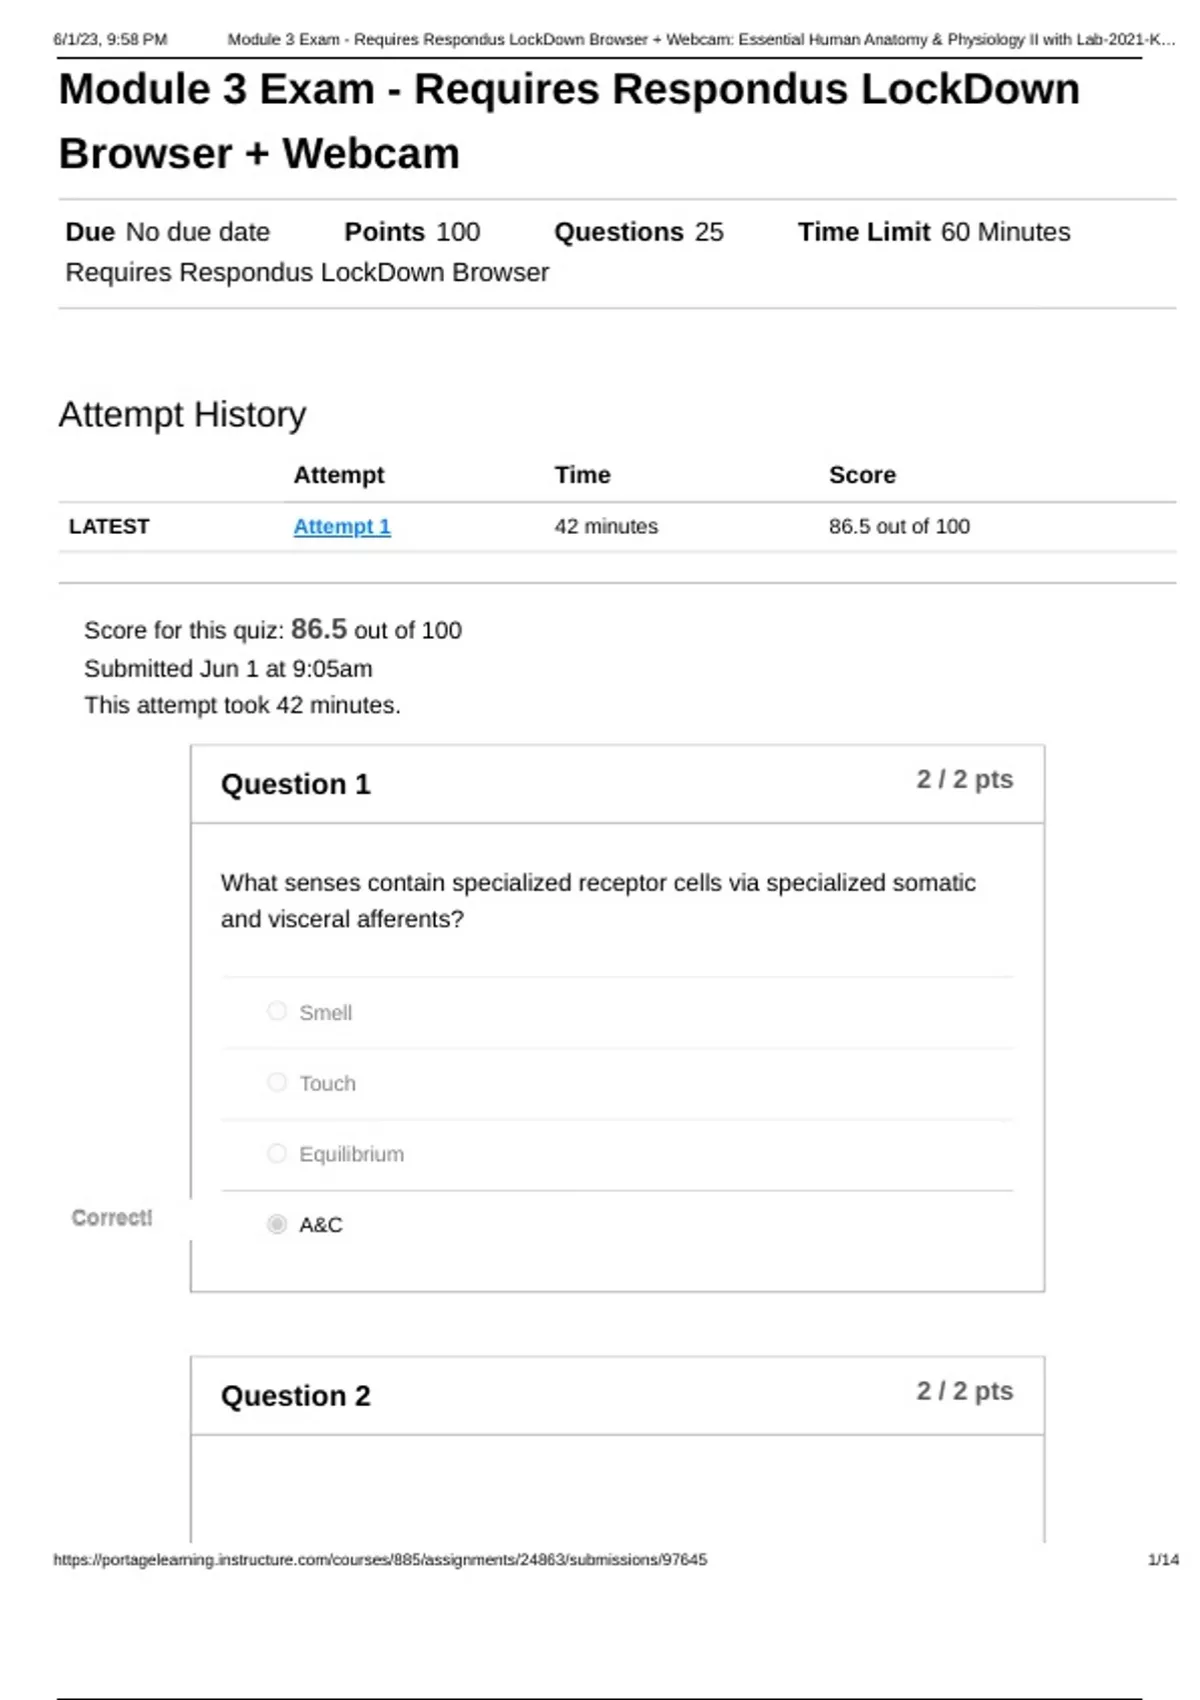Choose the Touch answer option
This screenshot has width=1200, height=1700.
[x=277, y=1082]
